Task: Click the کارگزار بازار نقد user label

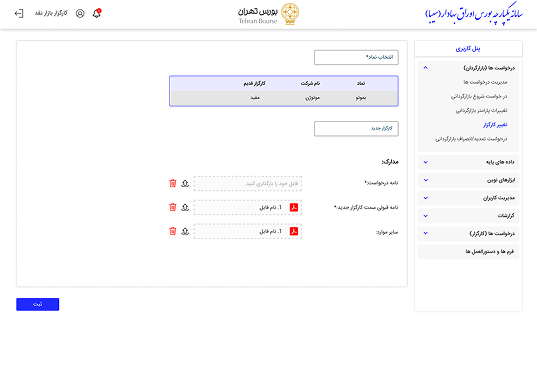Action: (51, 13)
